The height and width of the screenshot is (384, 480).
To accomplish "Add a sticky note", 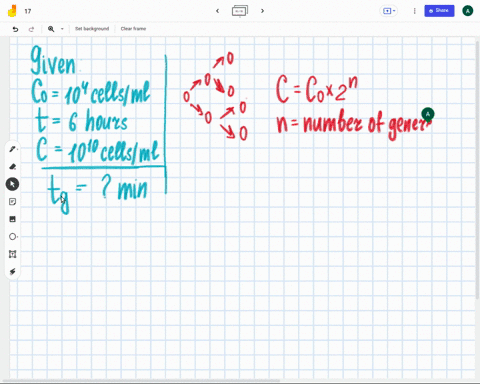I will point(12,202).
